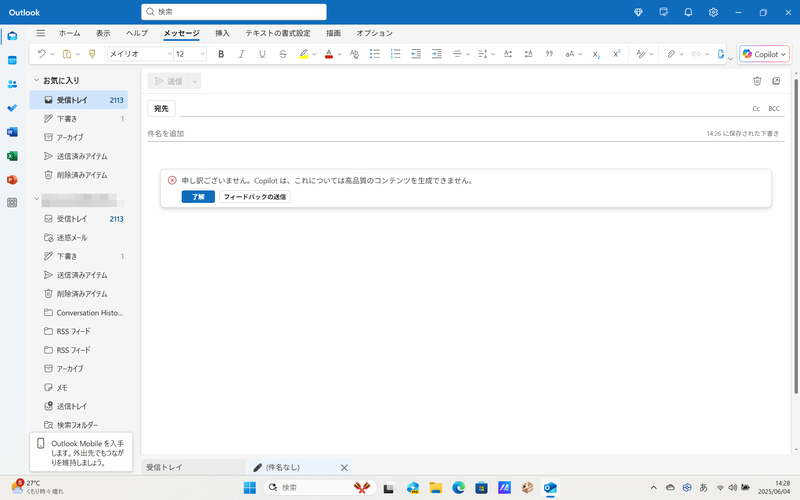800x500 pixels.
Task: Switch to the 表示 tab
Action: coord(103,33)
